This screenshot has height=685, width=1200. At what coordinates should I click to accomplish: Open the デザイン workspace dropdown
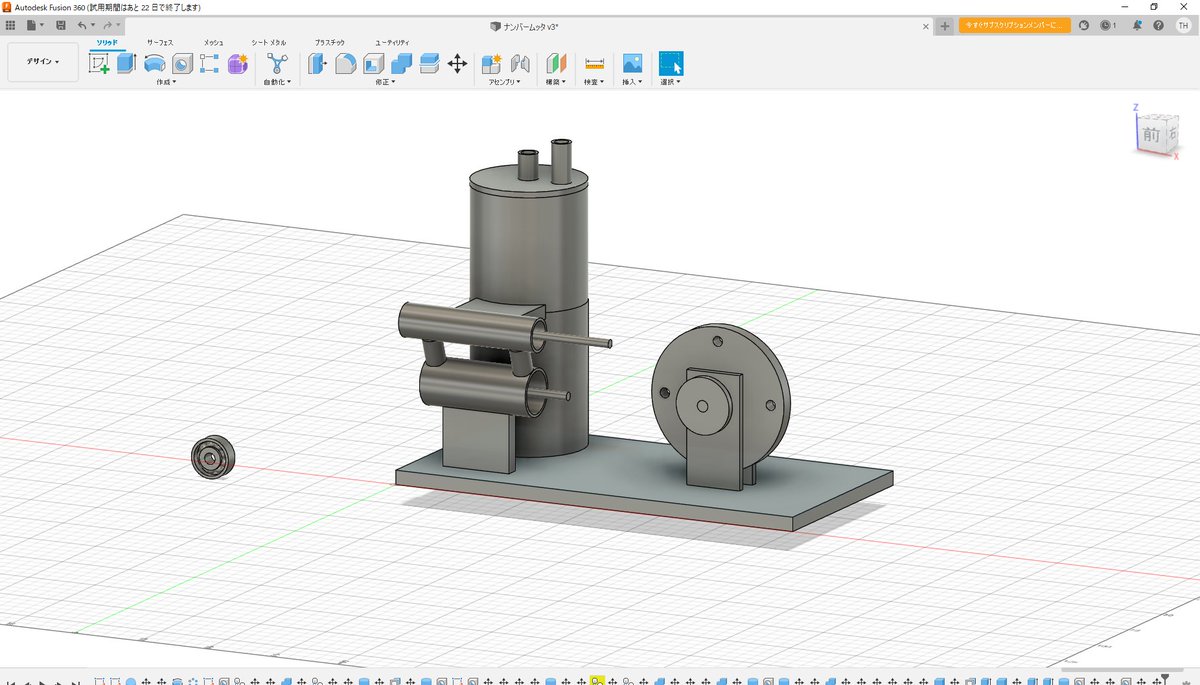tap(43, 62)
